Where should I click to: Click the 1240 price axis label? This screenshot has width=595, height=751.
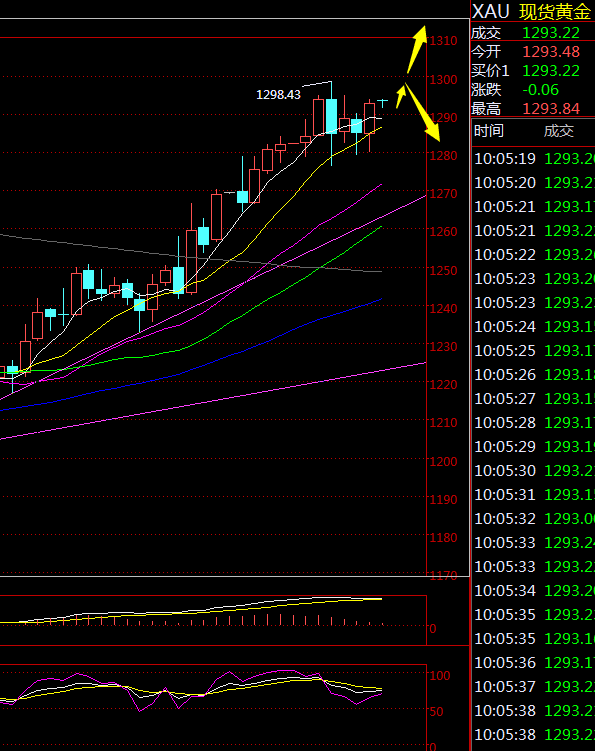pos(443,308)
